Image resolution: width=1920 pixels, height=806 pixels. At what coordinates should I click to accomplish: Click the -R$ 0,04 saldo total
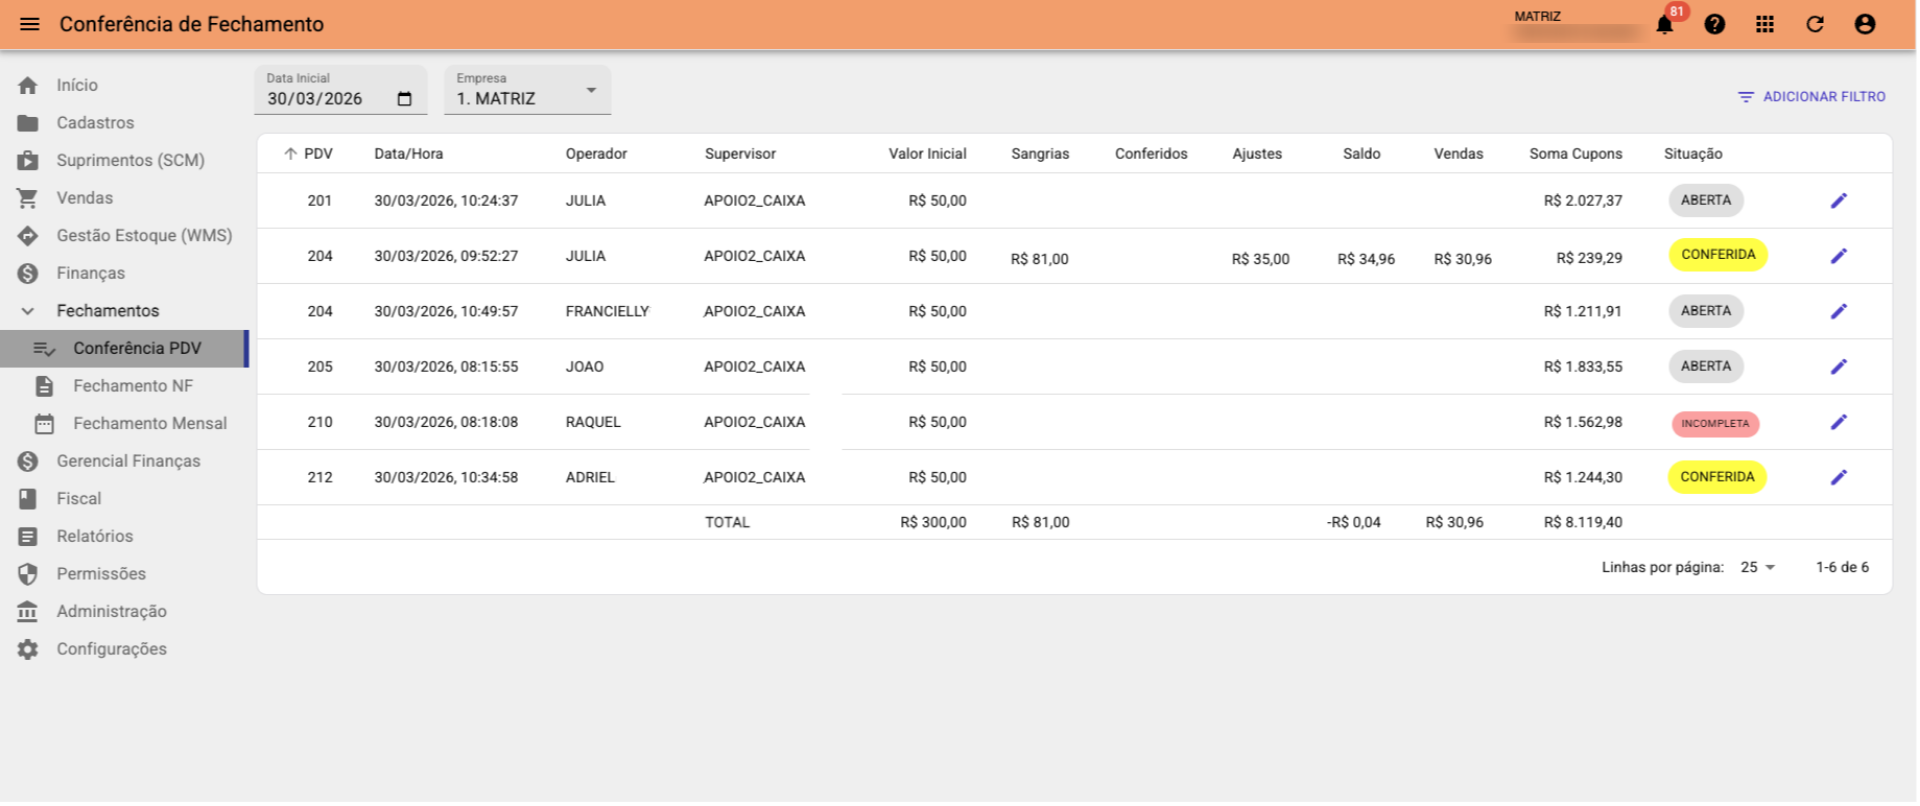(1353, 522)
